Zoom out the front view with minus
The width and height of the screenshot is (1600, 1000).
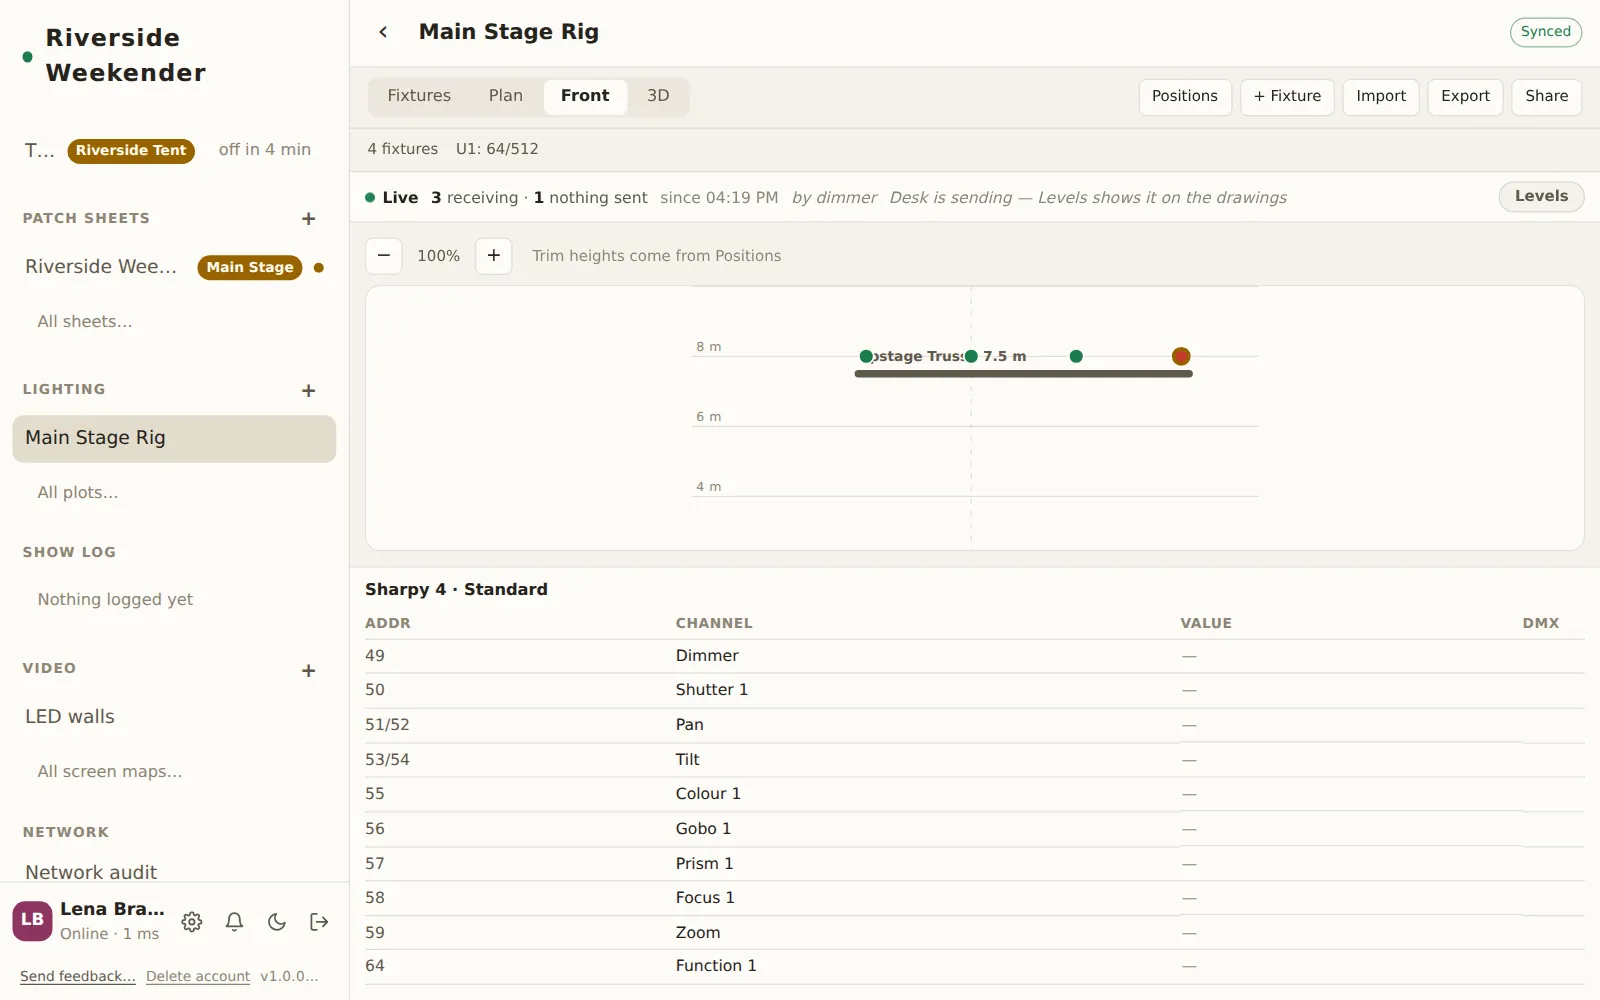(x=384, y=256)
